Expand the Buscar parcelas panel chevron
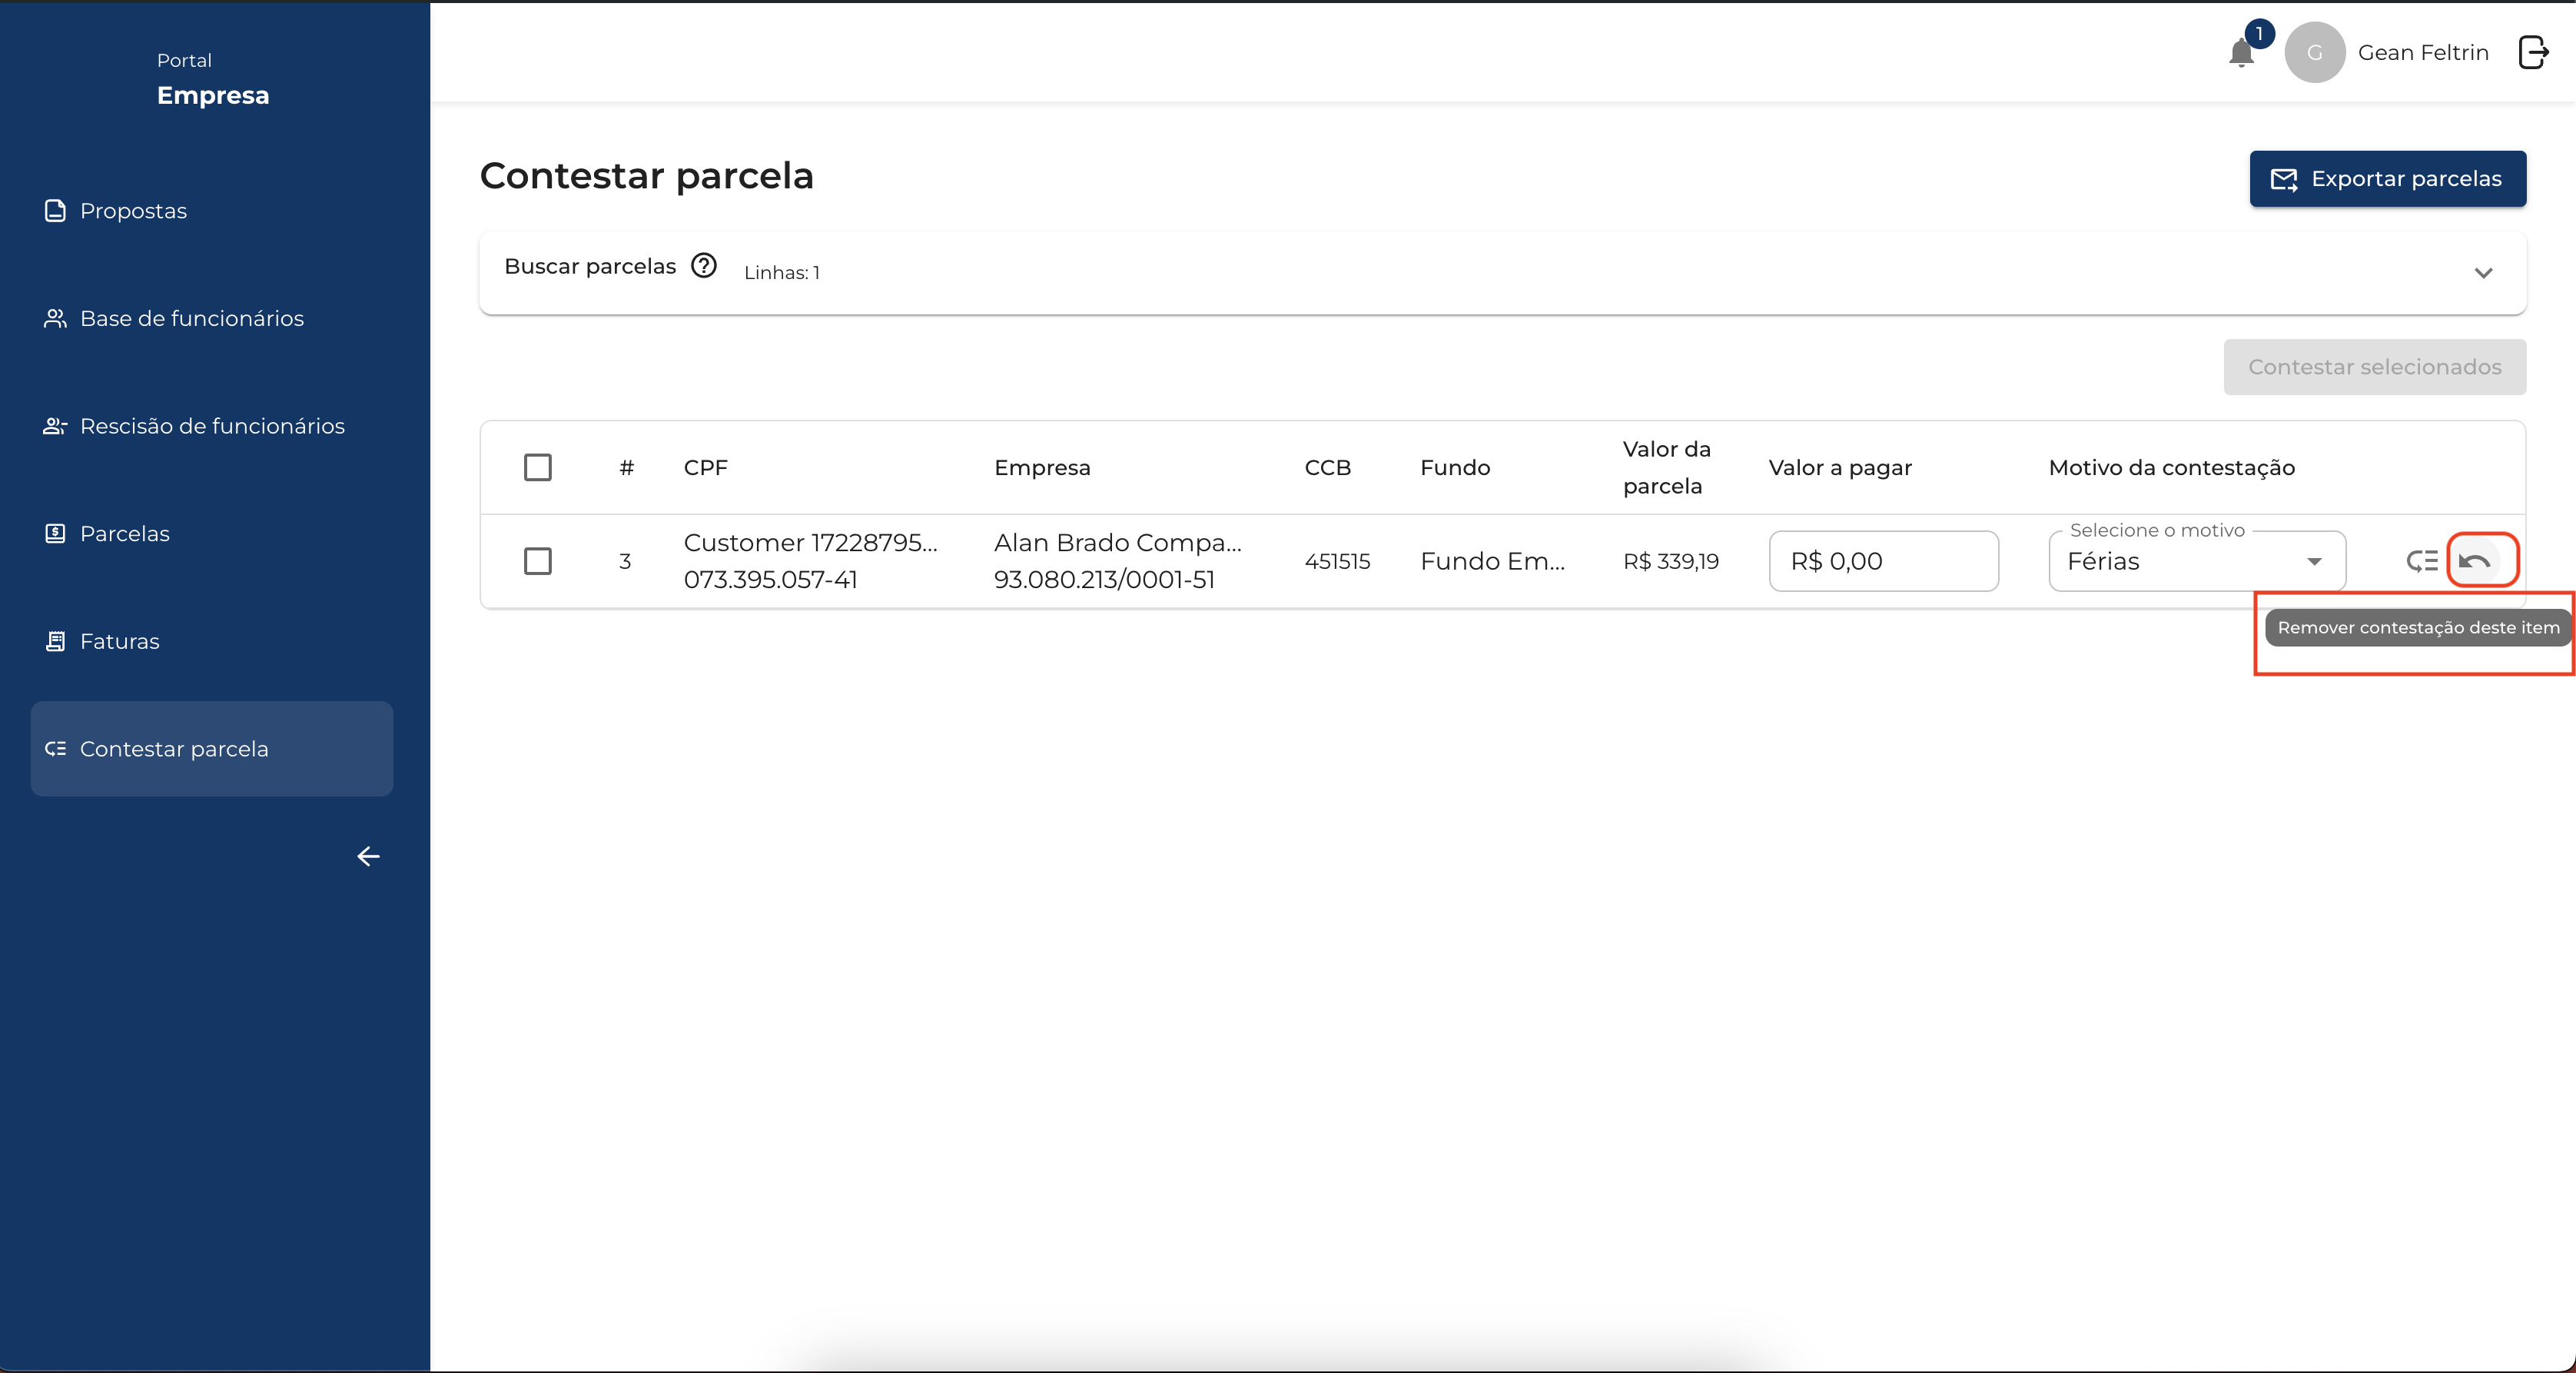 coord(2483,273)
